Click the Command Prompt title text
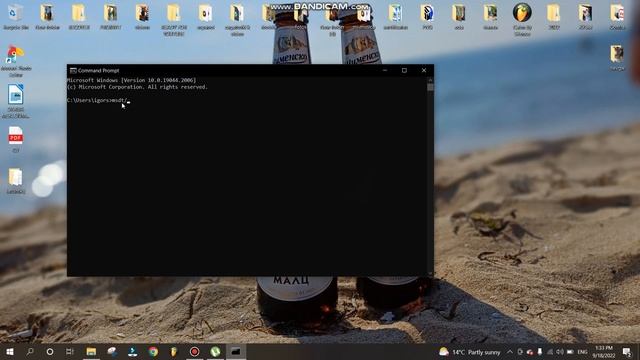The height and width of the screenshot is (360, 640). pyautogui.click(x=98, y=71)
